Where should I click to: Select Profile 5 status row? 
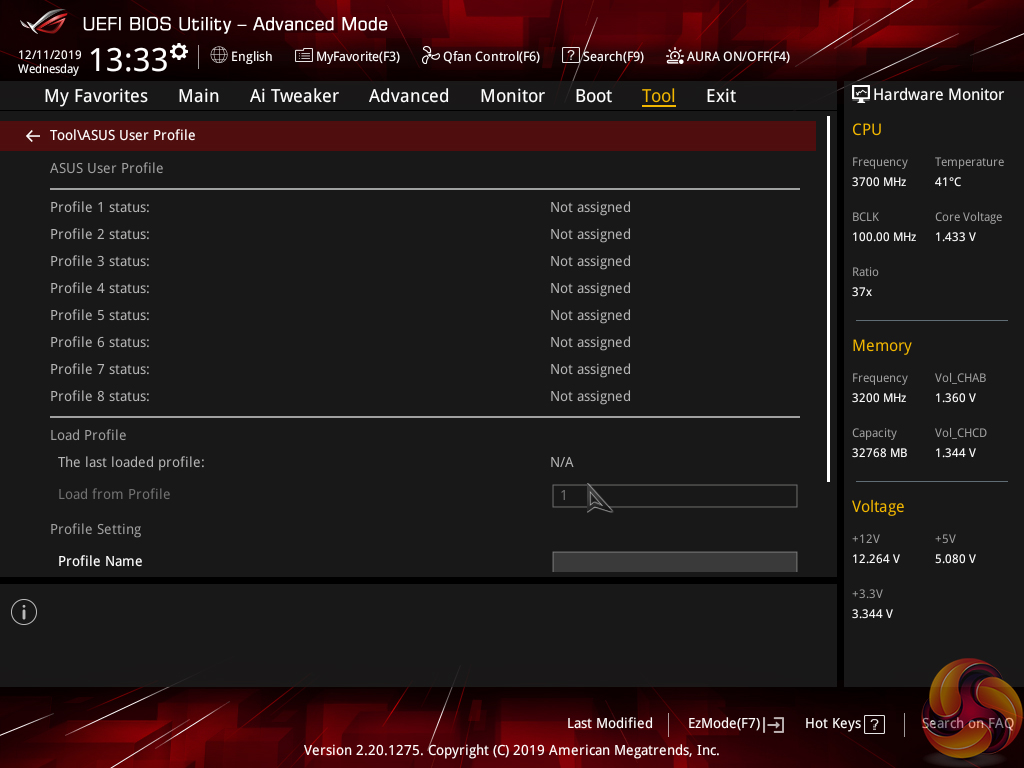[x=424, y=315]
